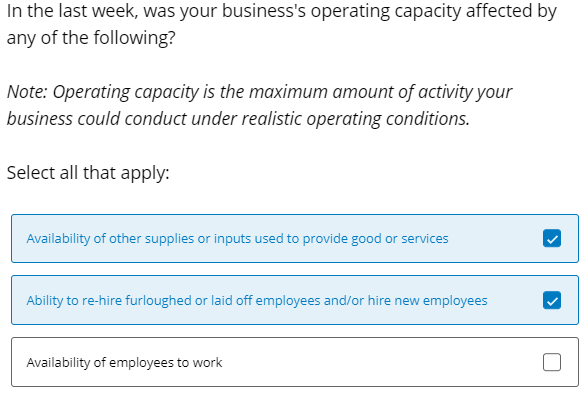Click the italic note defining operating capacity
586x398 pixels.
point(259,105)
